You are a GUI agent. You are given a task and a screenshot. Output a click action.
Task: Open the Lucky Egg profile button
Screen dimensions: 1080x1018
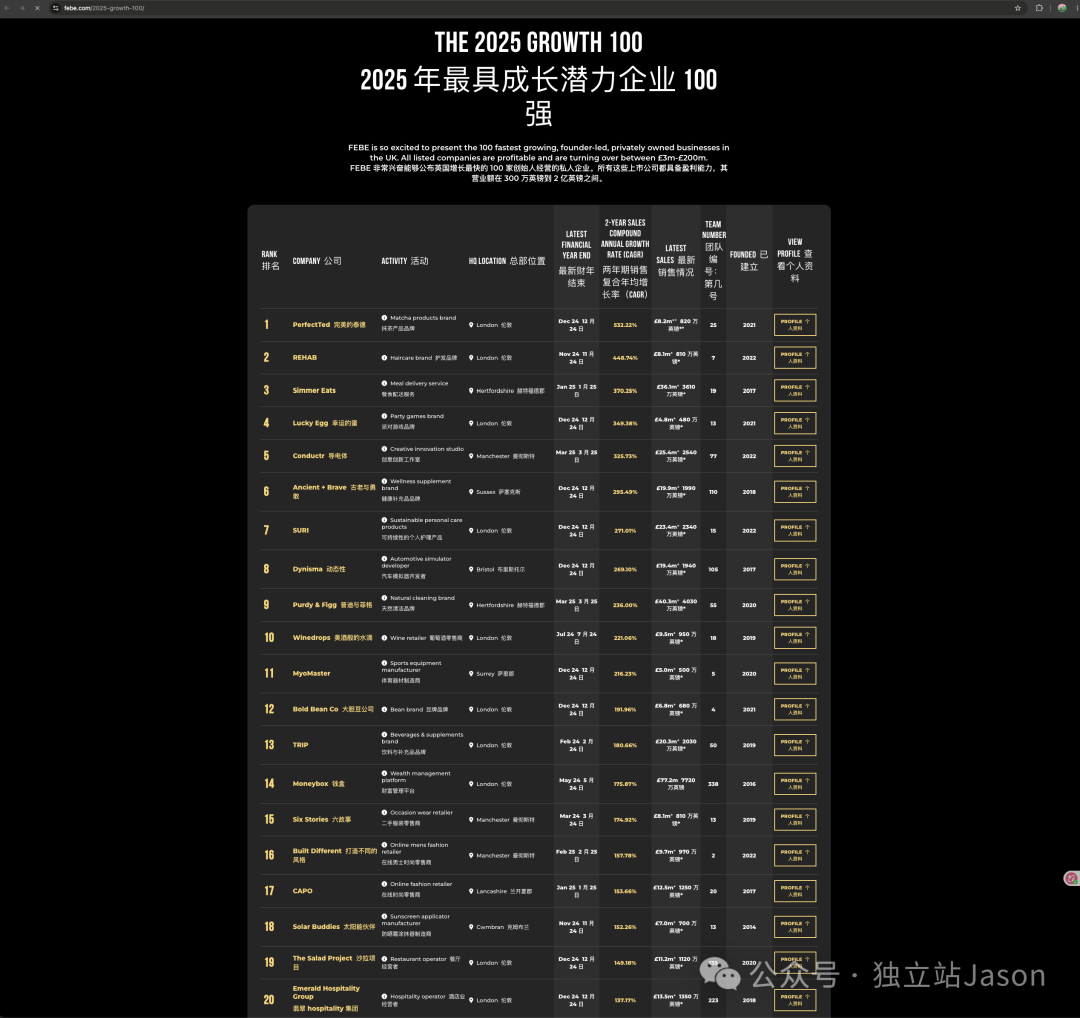pos(795,423)
